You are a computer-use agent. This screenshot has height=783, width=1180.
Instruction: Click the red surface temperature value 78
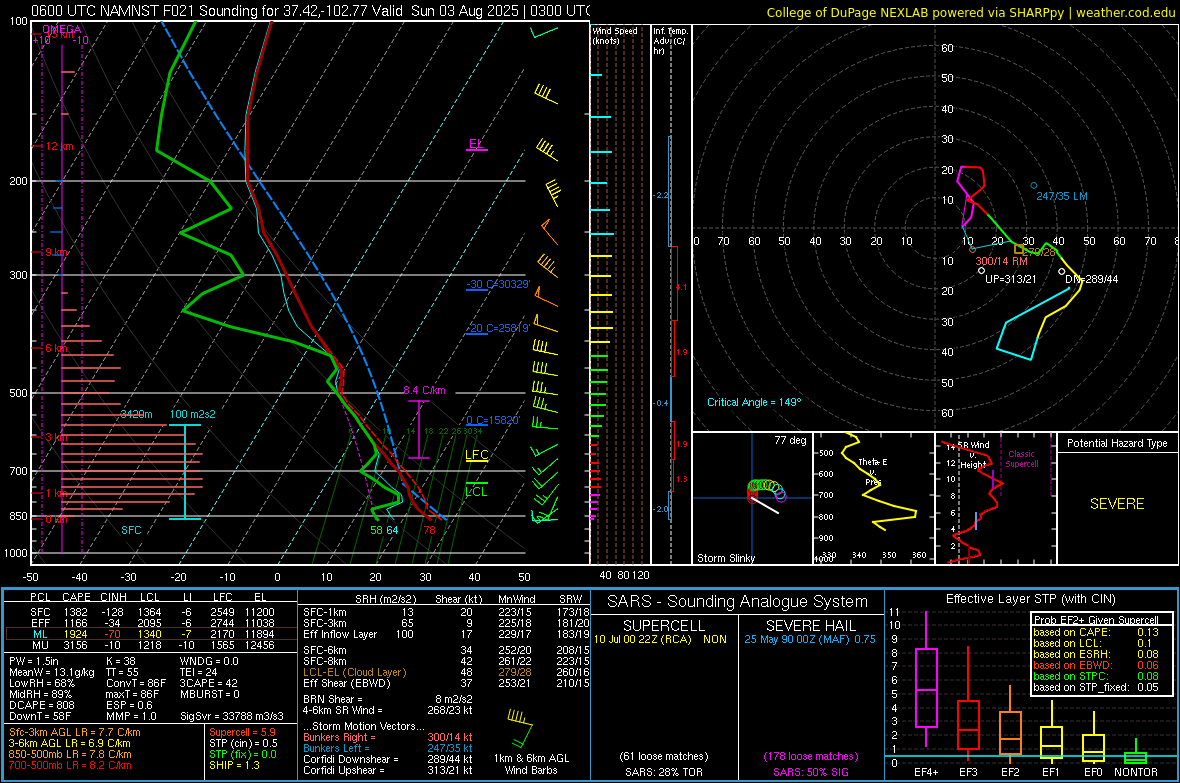click(429, 530)
